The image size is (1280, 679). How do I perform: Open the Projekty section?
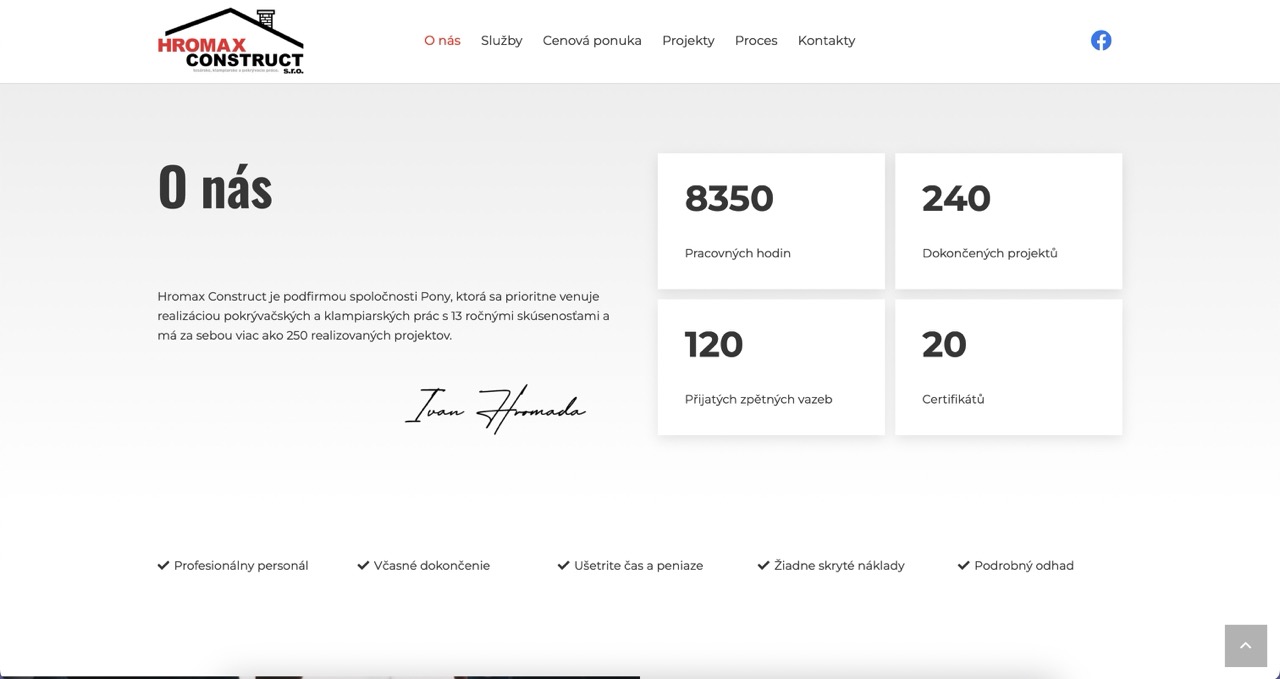point(688,41)
